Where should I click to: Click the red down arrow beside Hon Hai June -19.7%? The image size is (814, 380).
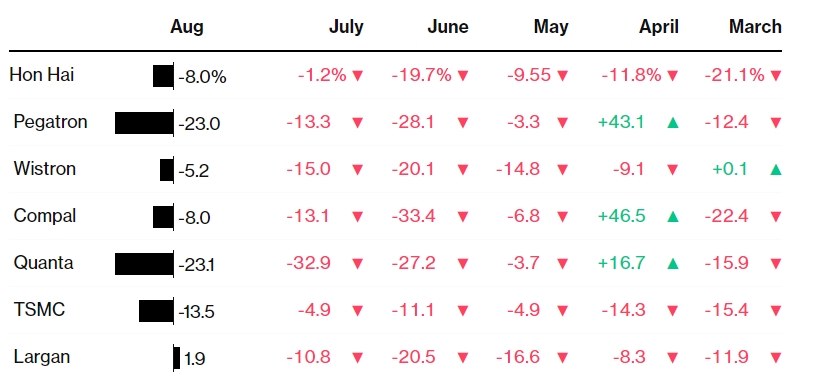tap(463, 76)
